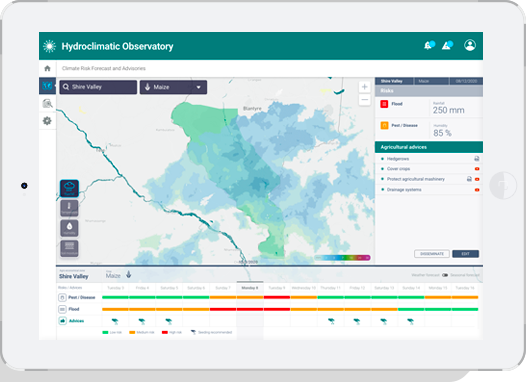Viewport: 526px width, 382px height.
Task: Click the seeding icon under Thursday 11
Action: click(331, 322)
